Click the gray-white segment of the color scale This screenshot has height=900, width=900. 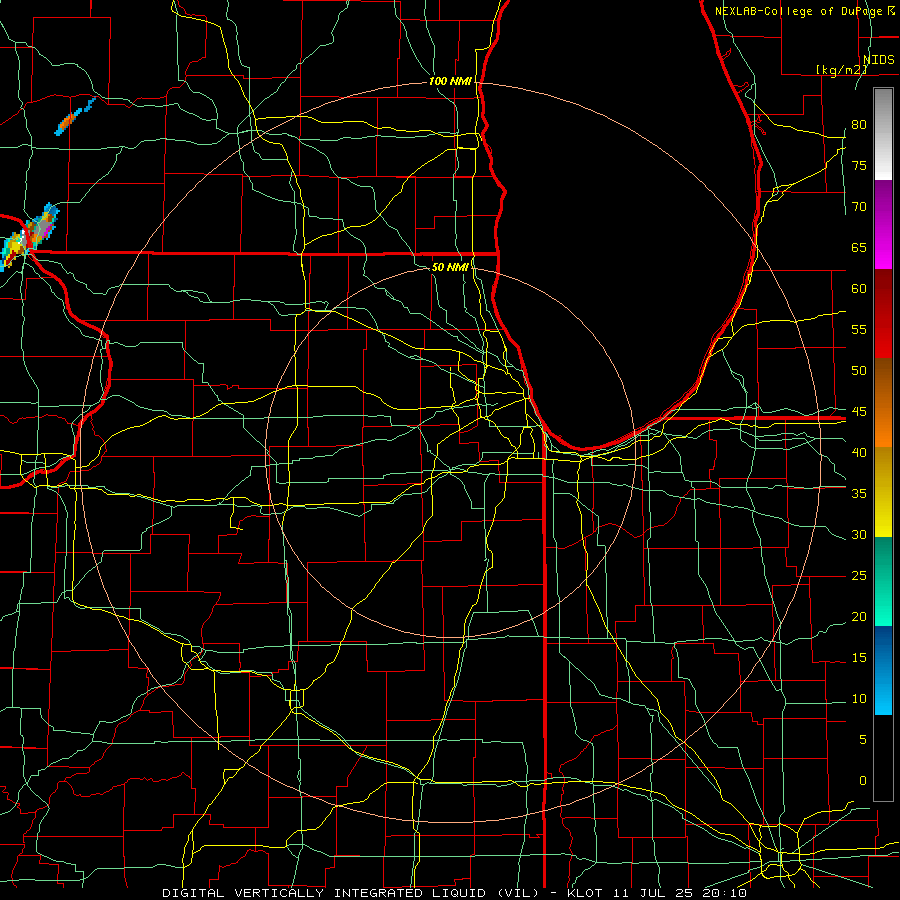point(883,135)
